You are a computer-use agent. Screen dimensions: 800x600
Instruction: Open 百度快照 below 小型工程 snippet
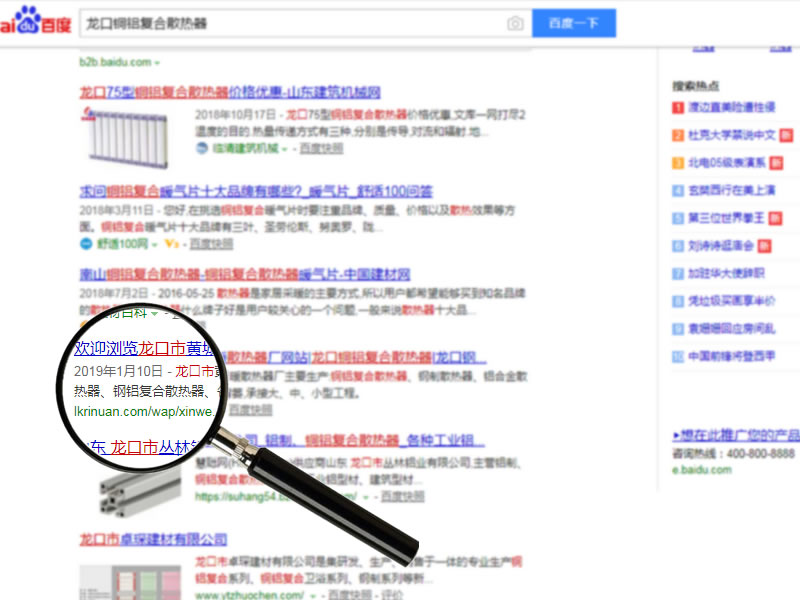(250, 410)
